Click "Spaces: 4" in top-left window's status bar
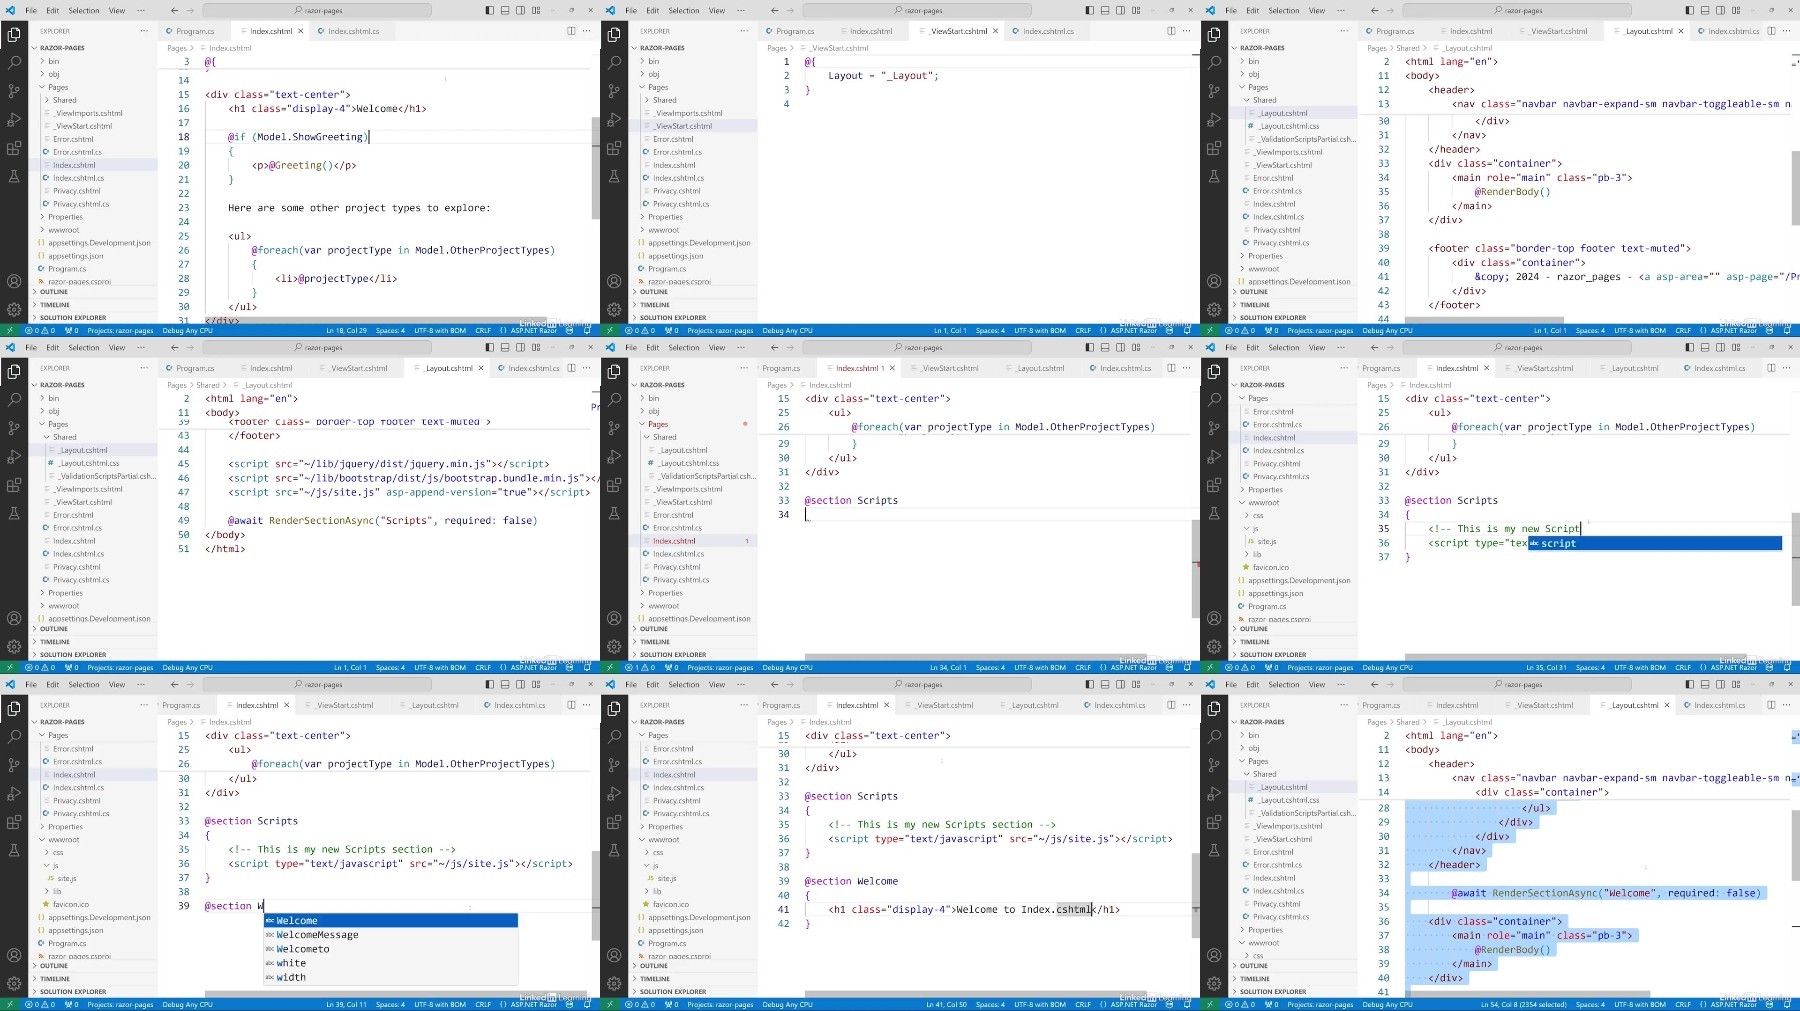This screenshot has height=1011, width=1800. (391, 330)
